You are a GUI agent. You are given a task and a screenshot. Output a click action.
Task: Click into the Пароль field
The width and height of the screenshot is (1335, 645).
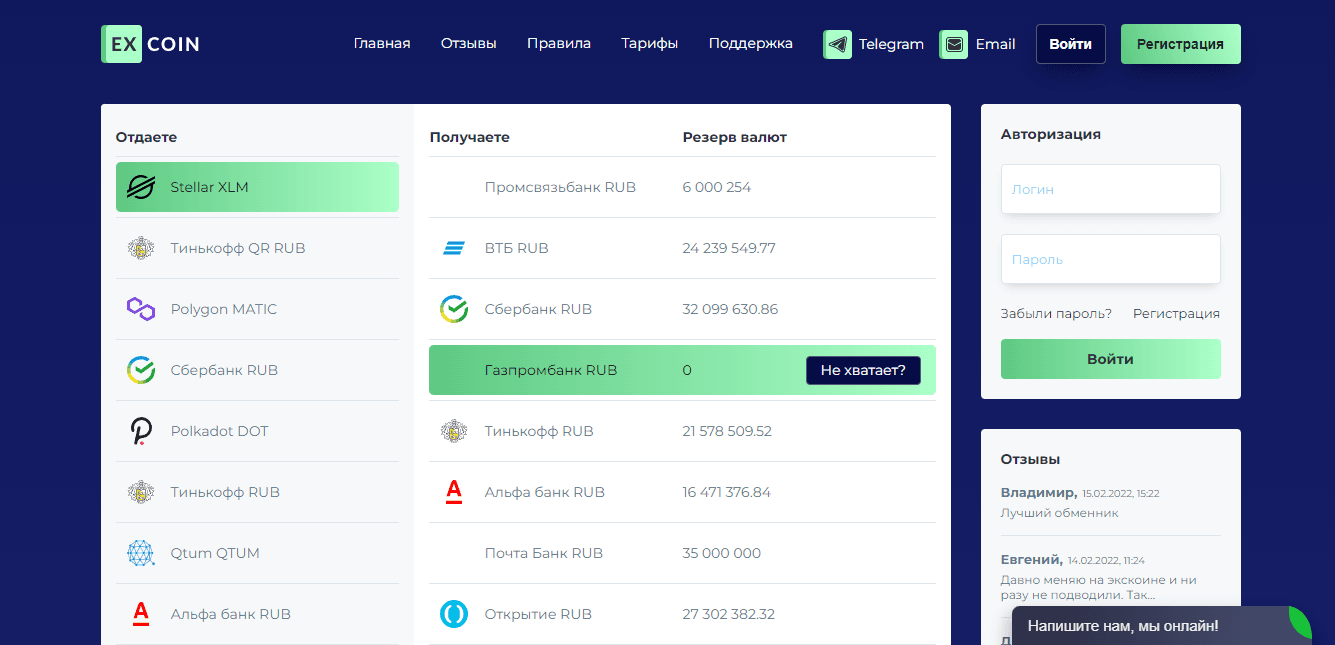pyautogui.click(x=1110, y=259)
